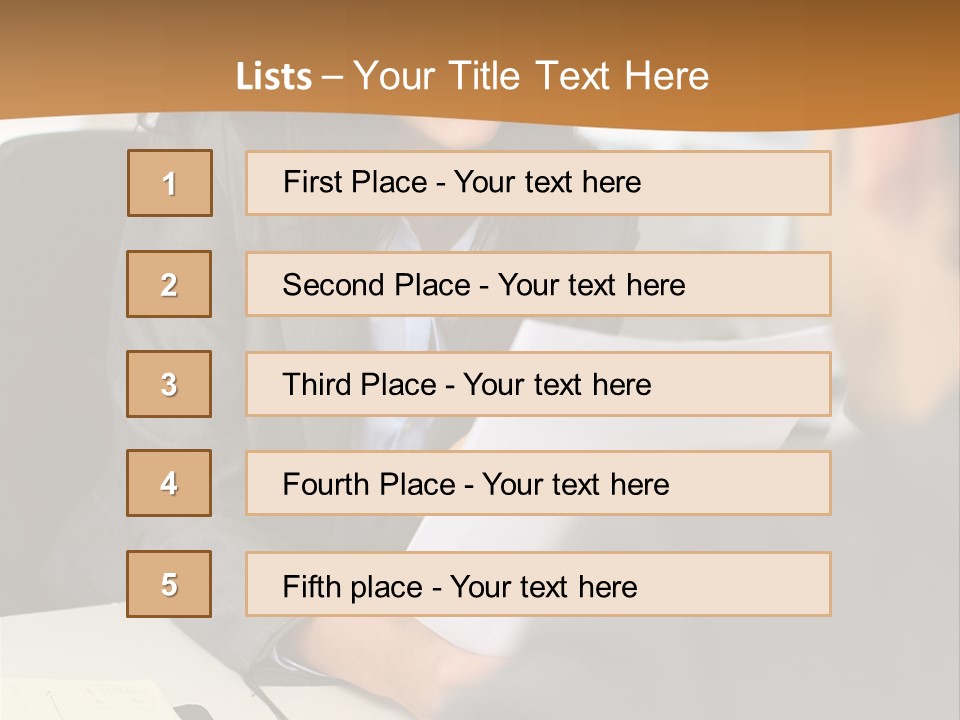Click the Second Place text bar
This screenshot has width=960, height=720.
(538, 284)
